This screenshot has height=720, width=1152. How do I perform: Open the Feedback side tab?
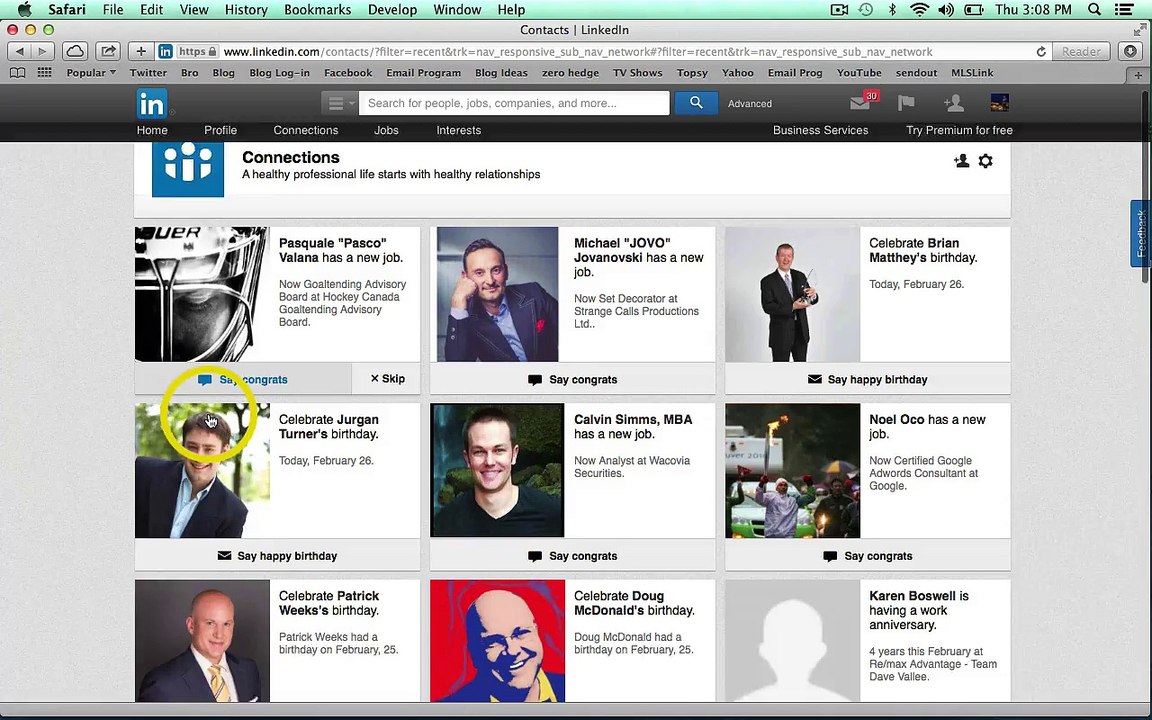pyautogui.click(x=1140, y=233)
